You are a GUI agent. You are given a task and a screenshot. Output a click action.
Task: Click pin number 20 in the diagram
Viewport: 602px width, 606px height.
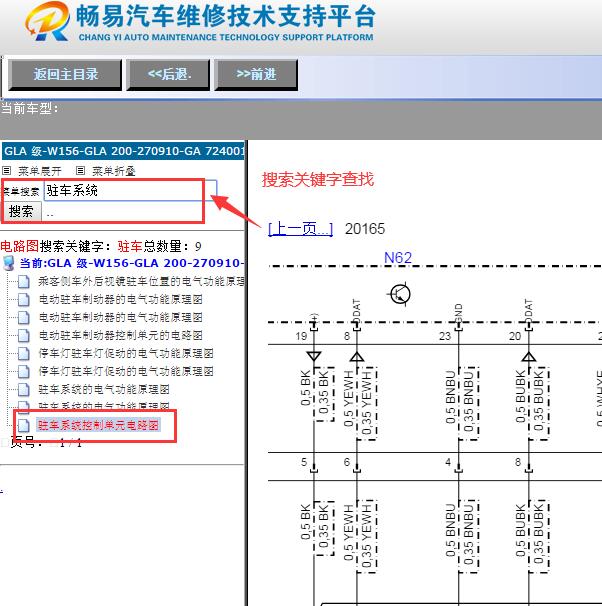click(x=515, y=336)
